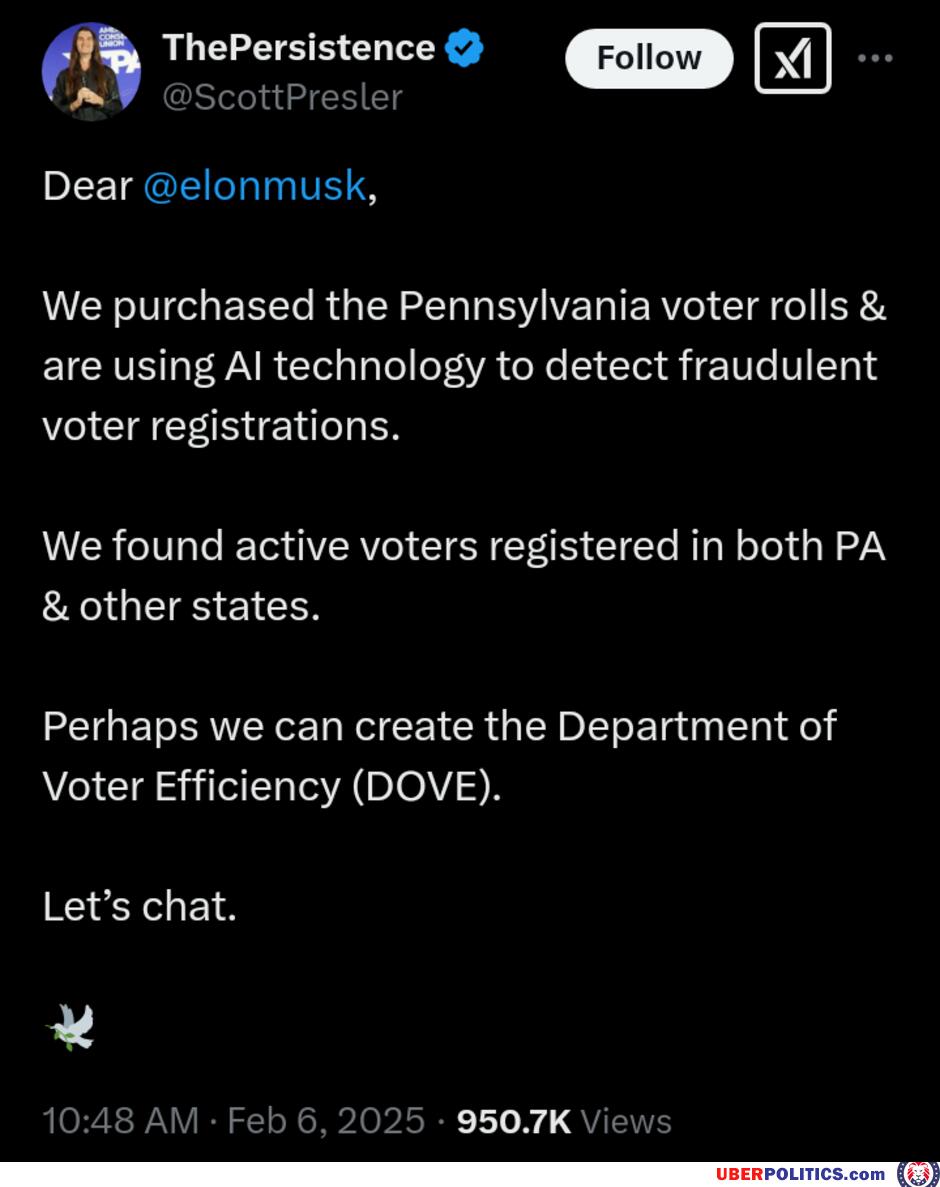Open the Feb 6, 2025 date link

click(x=326, y=1120)
